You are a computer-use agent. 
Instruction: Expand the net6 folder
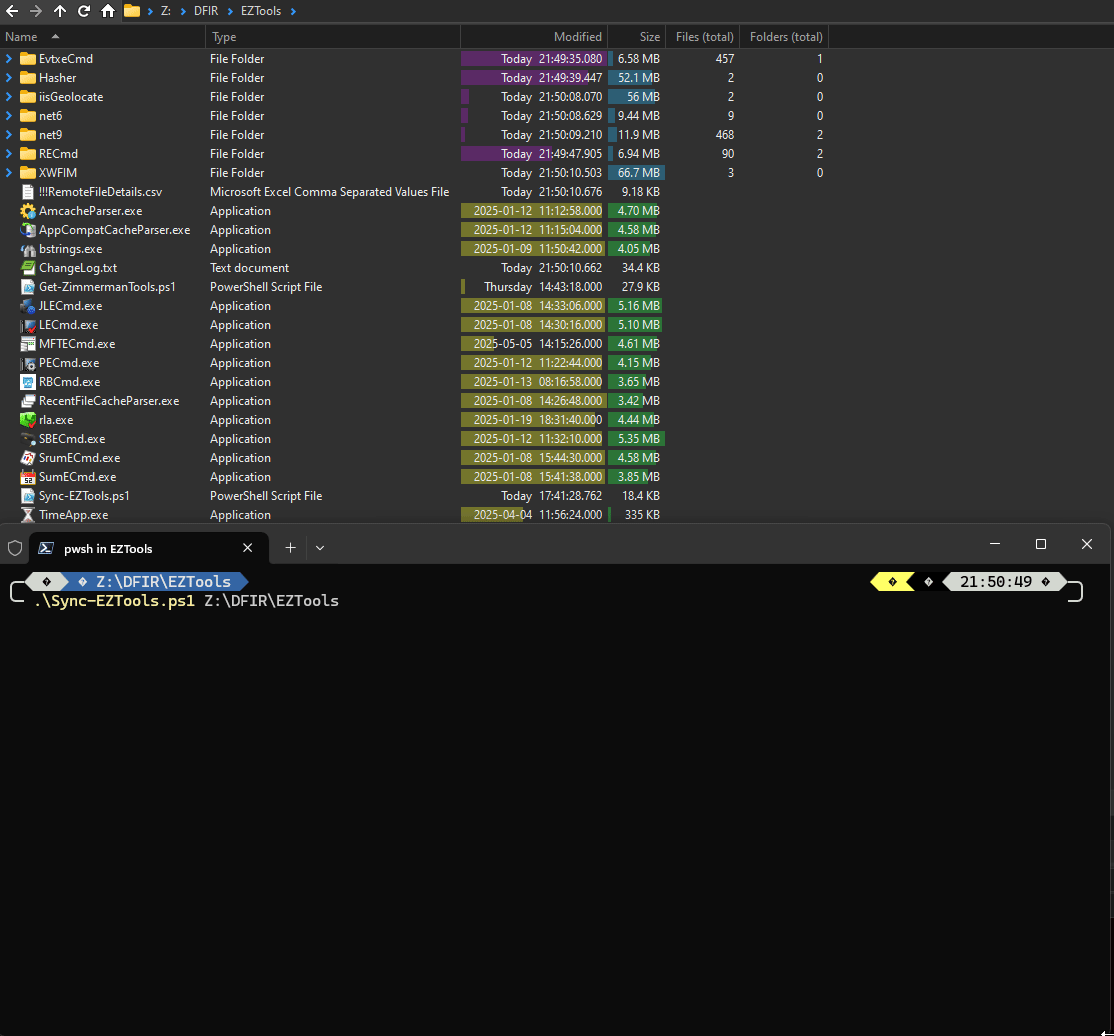pyautogui.click(x=10, y=116)
